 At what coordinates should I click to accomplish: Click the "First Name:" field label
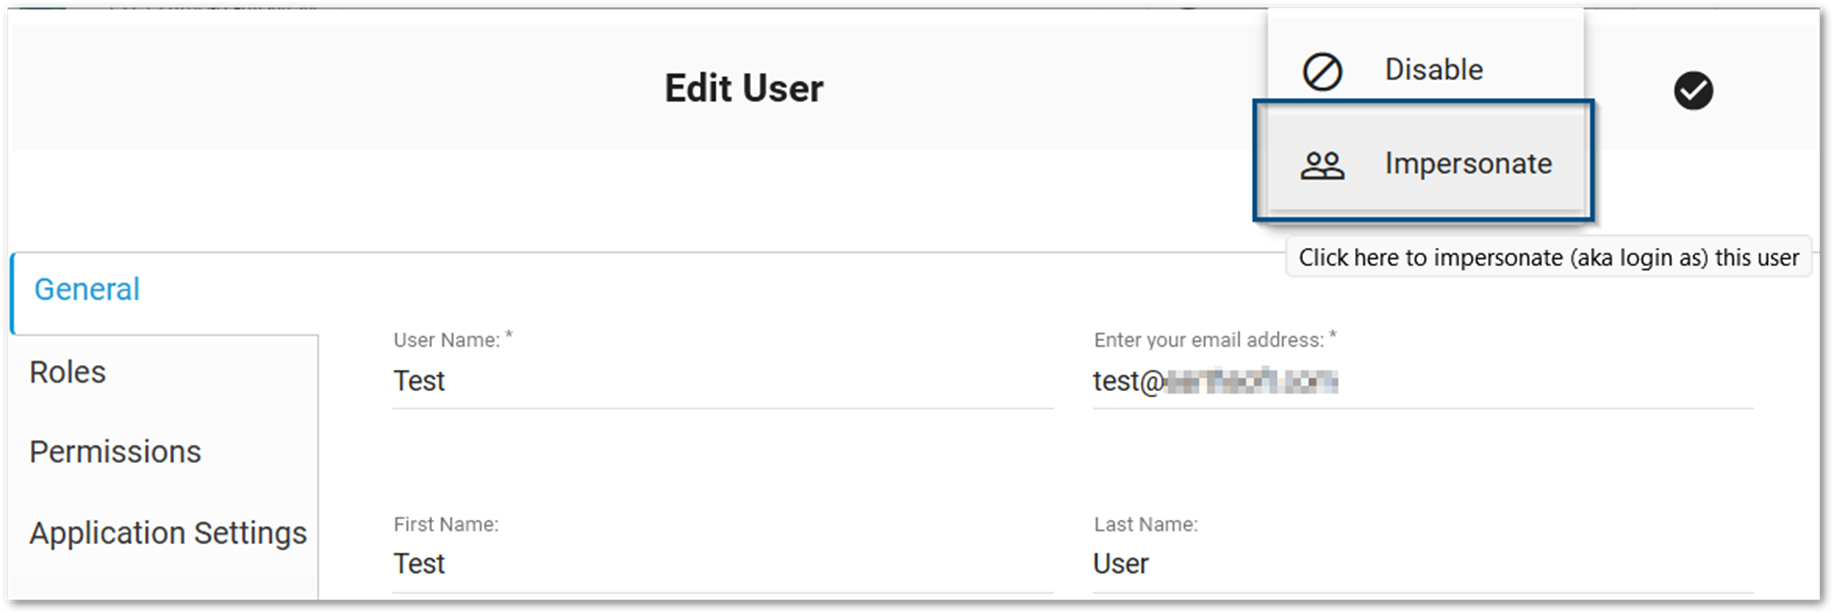(446, 524)
